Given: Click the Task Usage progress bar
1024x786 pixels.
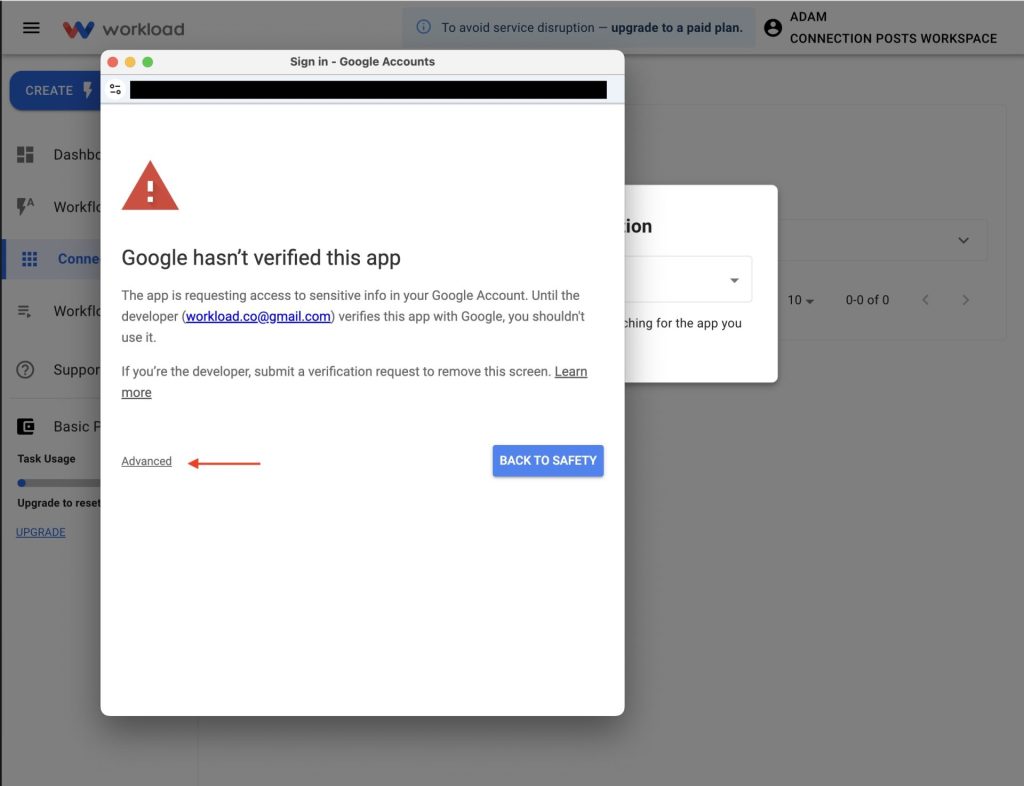Looking at the screenshot, I should pyautogui.click(x=59, y=483).
